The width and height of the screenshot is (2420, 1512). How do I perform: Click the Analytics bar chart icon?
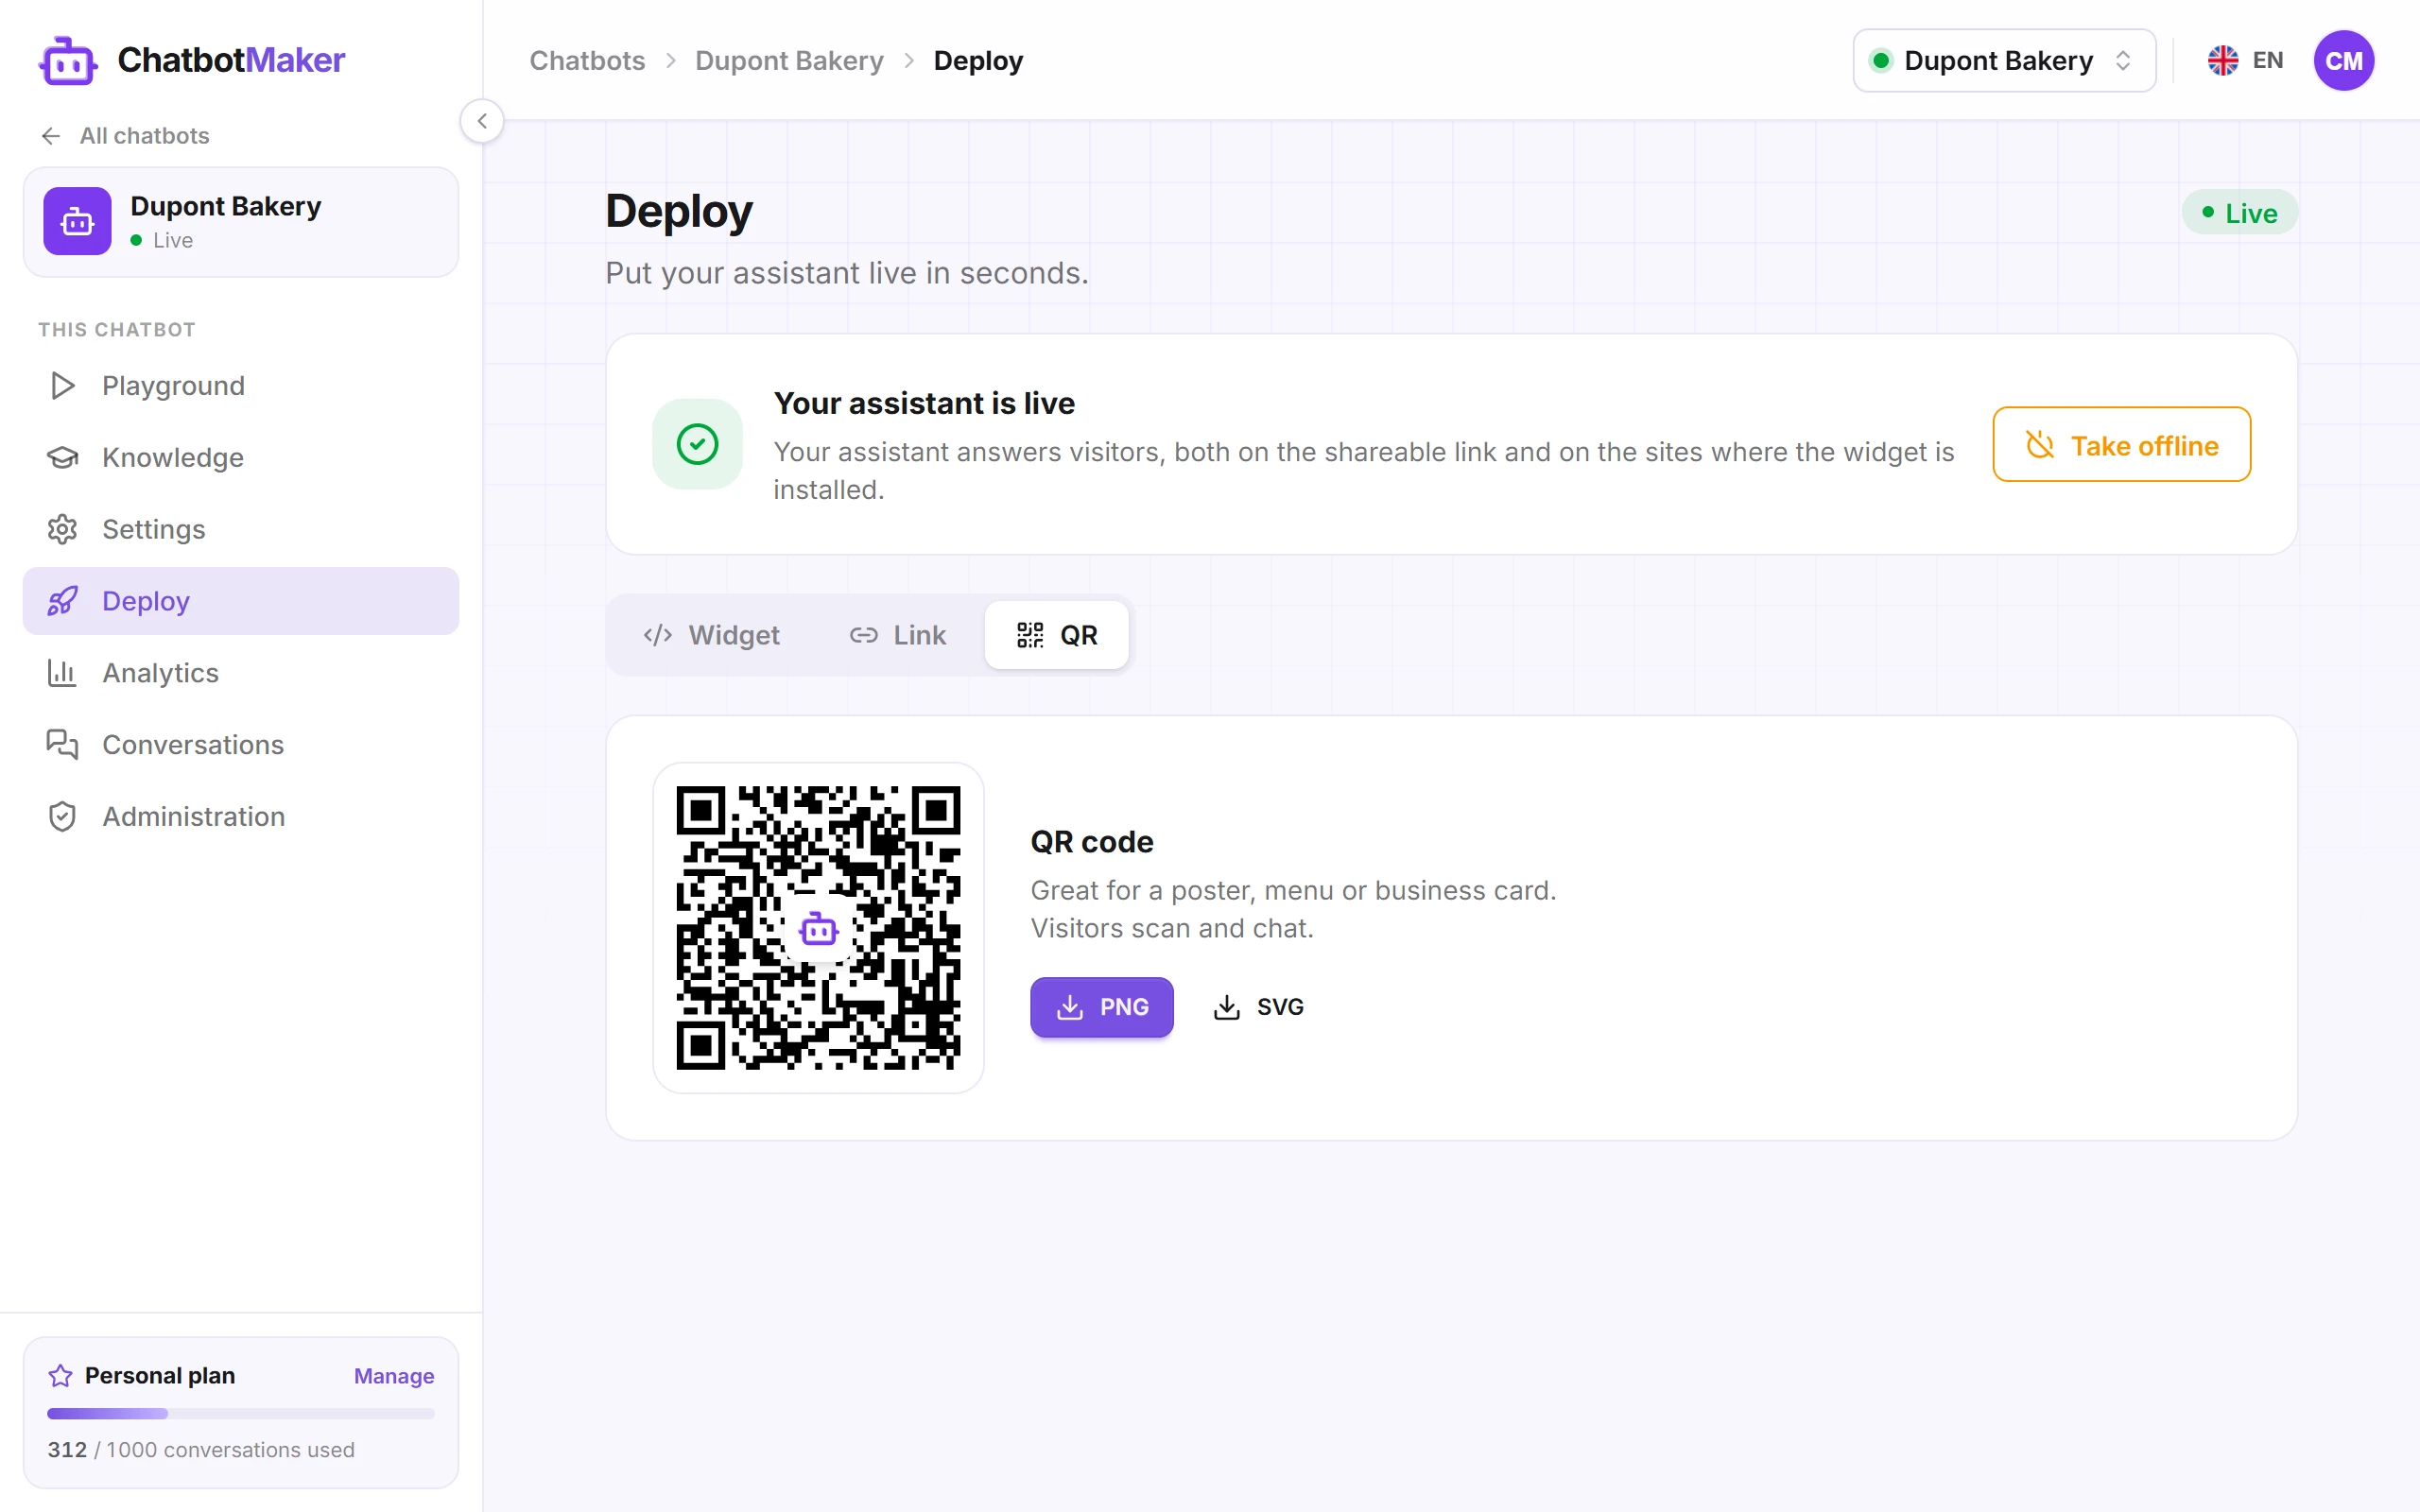(x=62, y=673)
